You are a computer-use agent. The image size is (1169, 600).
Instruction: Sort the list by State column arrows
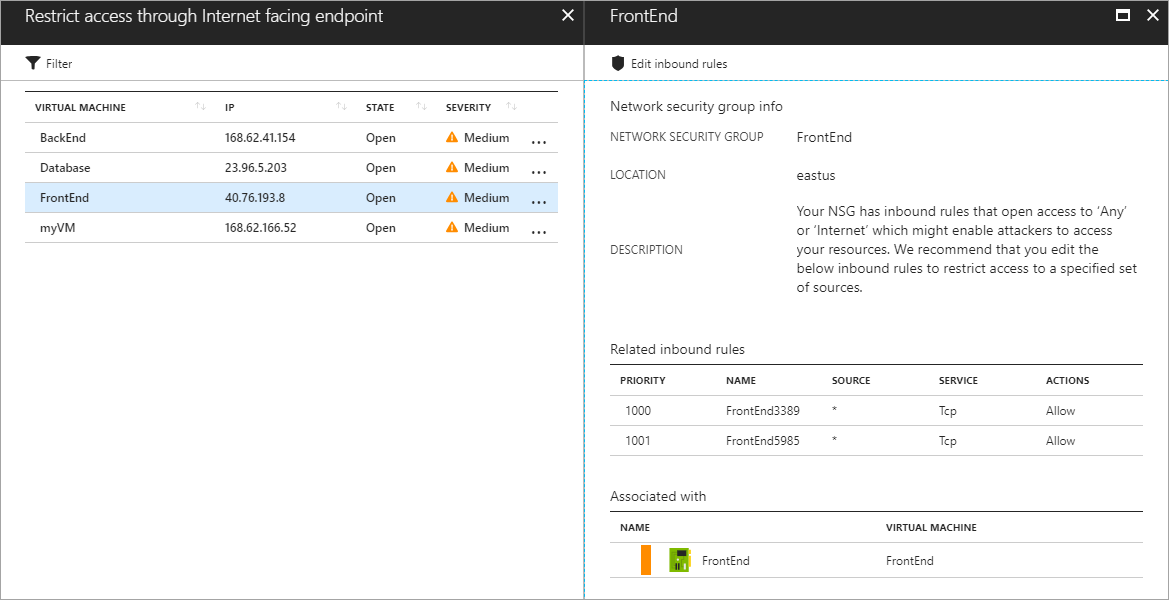(x=421, y=107)
